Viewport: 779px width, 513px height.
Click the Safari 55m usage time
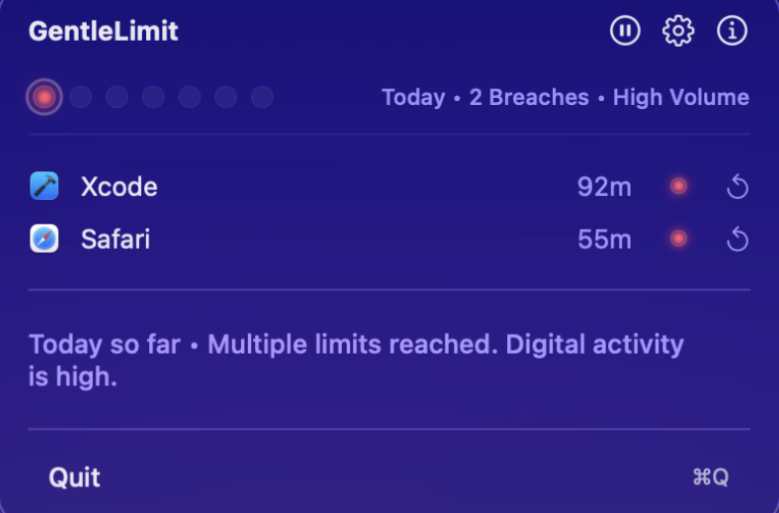click(x=604, y=240)
